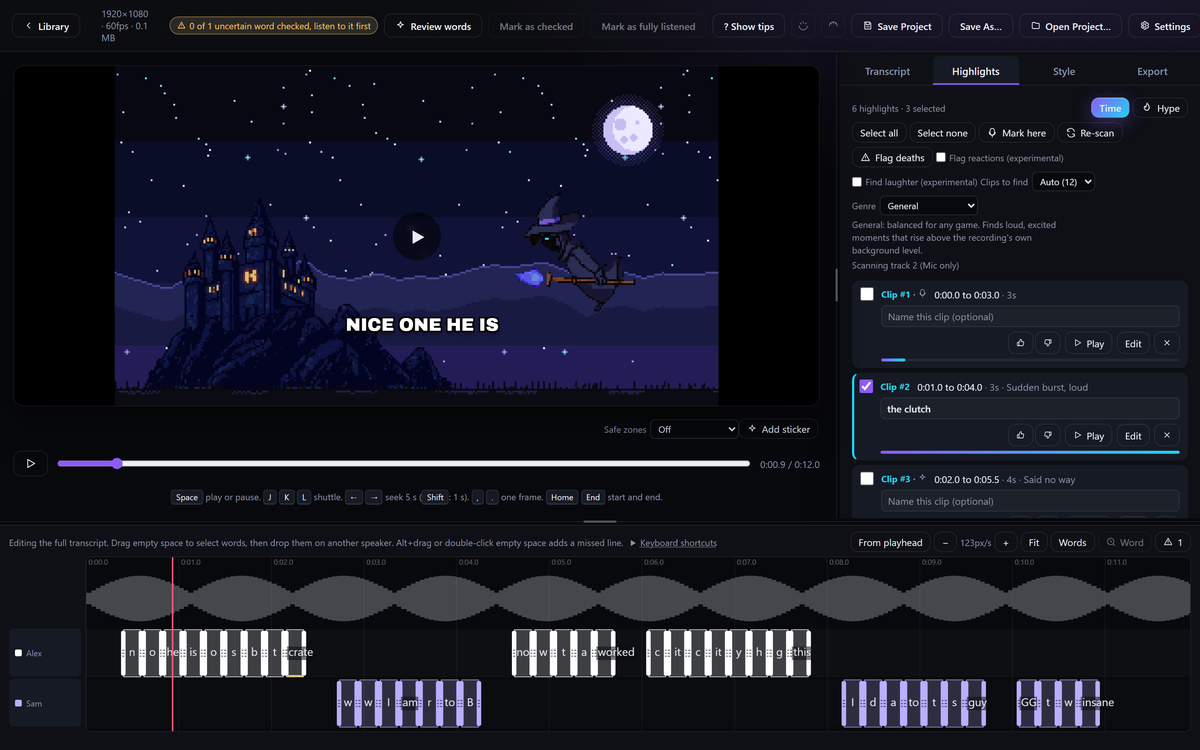Click the word "insane" in Sam's track
The height and width of the screenshot is (750, 1200).
[x=1097, y=703]
